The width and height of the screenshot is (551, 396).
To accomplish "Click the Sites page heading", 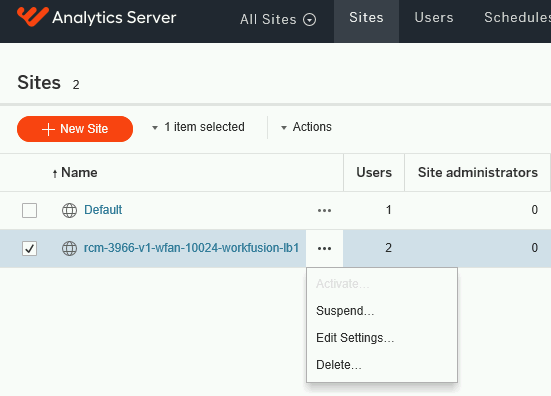I will (x=39, y=83).
